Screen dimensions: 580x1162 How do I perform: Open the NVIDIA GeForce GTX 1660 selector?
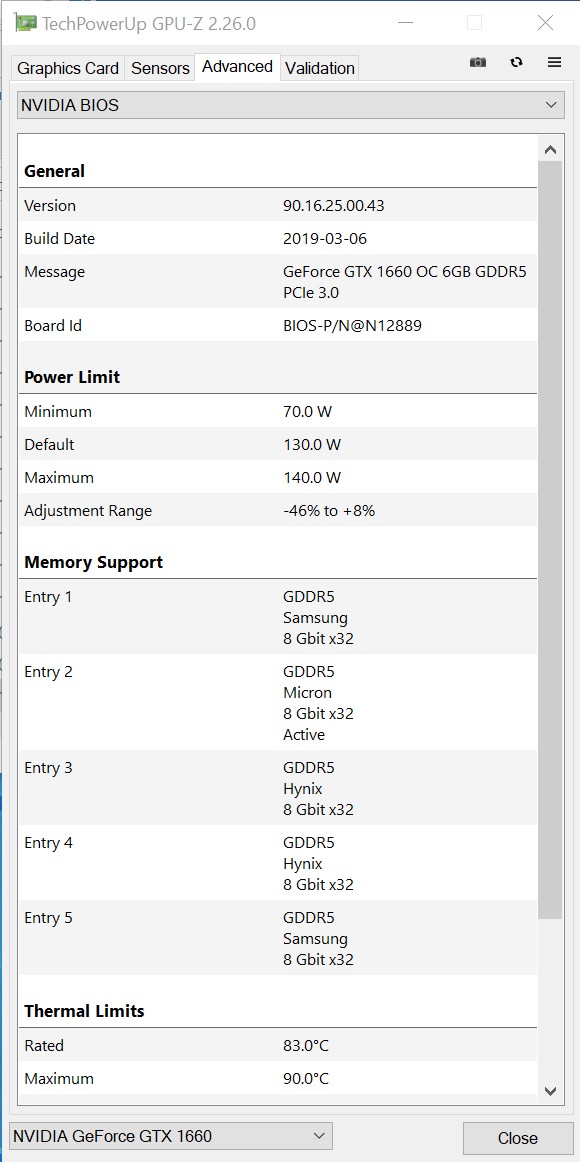(x=170, y=1136)
